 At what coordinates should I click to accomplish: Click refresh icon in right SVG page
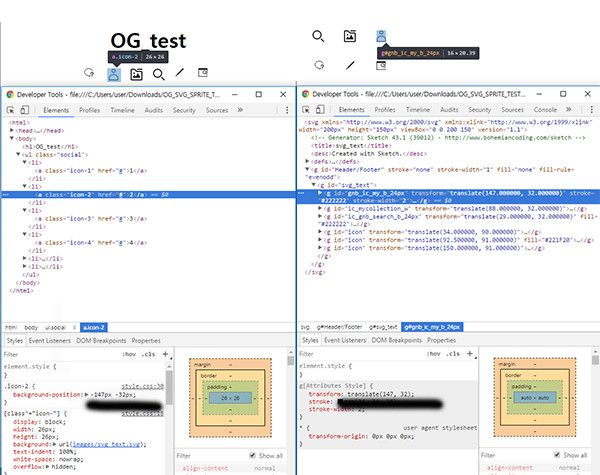point(319,65)
